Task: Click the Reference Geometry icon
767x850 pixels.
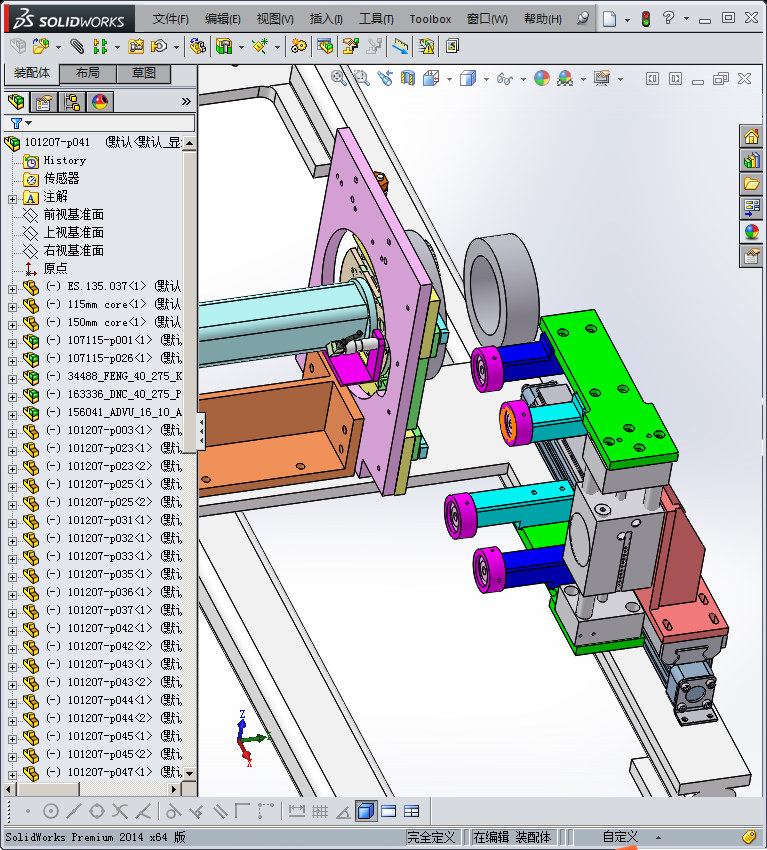Action: [x=260, y=47]
